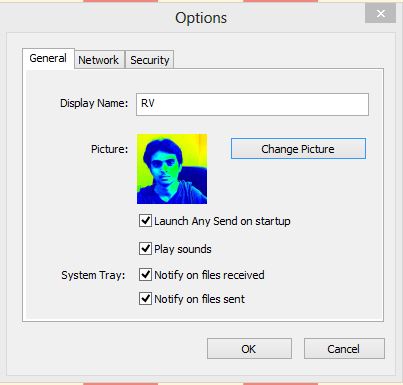This screenshot has height=385, width=403.
Task: Click the Change Picture button
Action: (x=298, y=149)
